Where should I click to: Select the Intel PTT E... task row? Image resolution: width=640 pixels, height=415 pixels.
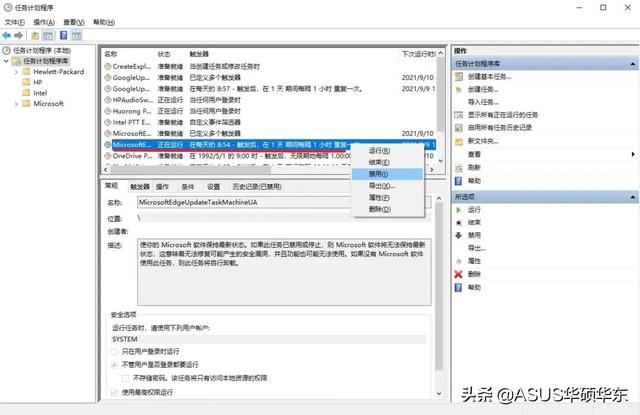269,122
